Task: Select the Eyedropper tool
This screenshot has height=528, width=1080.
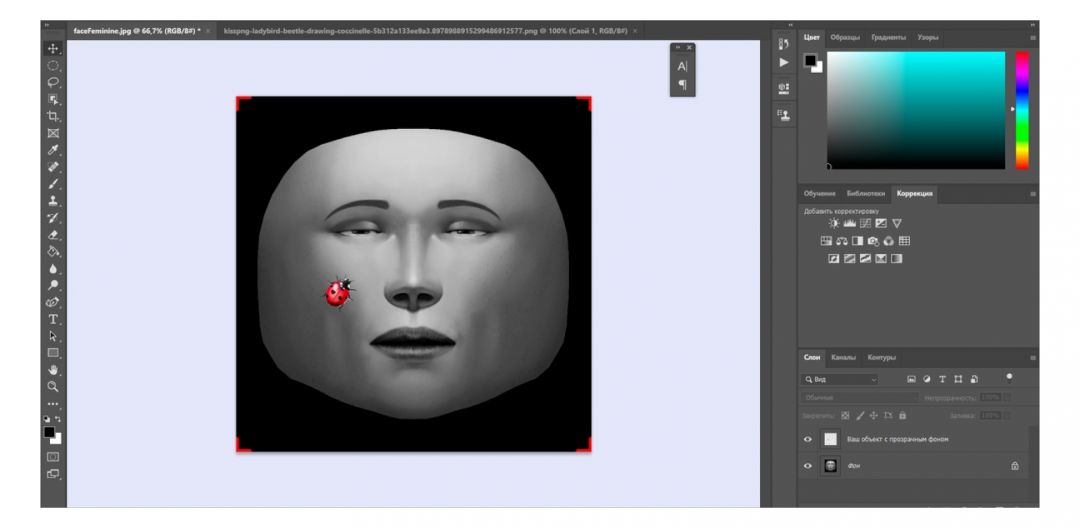Action: 53,150
